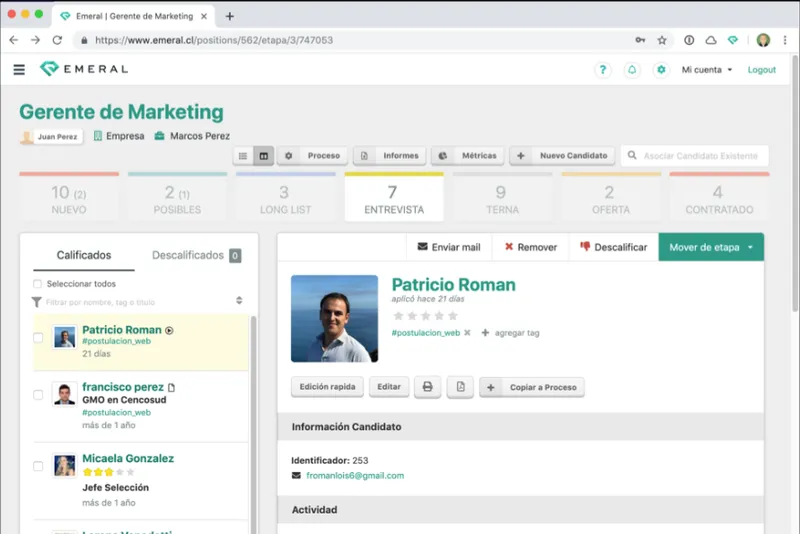Set Micaela Gonzalez rating to five stars

130,472
